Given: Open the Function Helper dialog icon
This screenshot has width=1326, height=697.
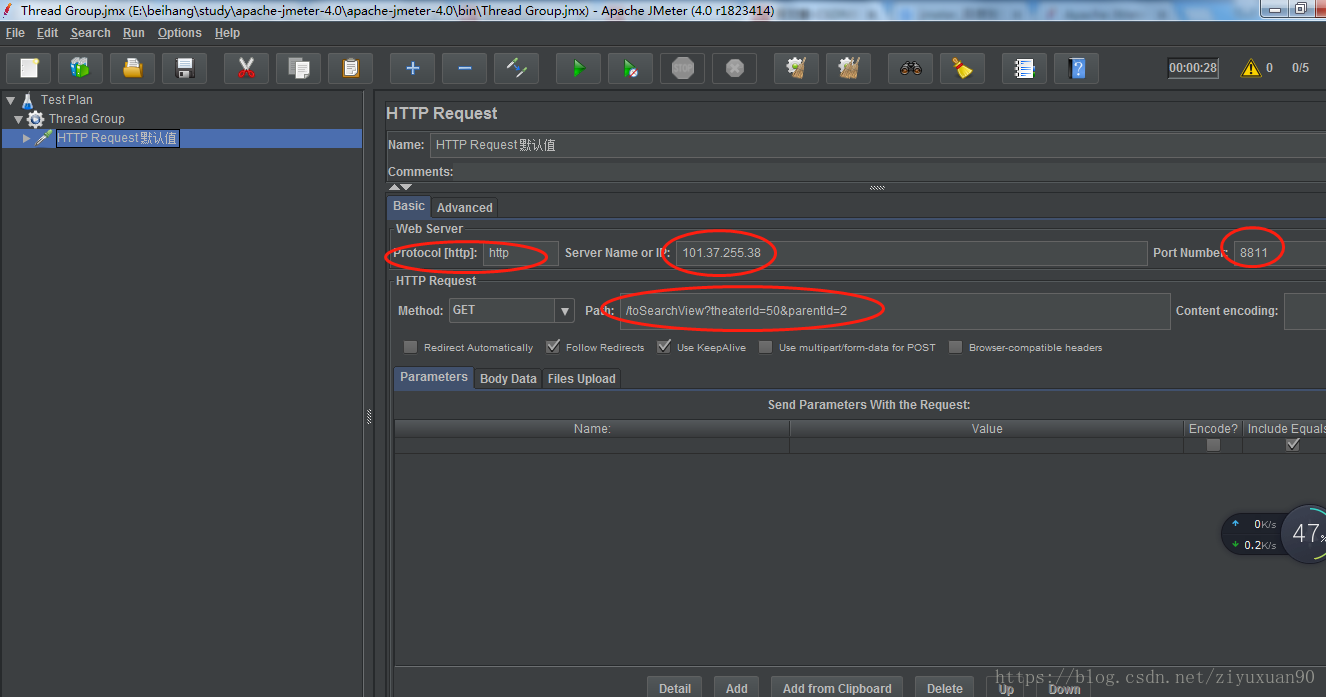Looking at the screenshot, I should tap(1024, 68).
